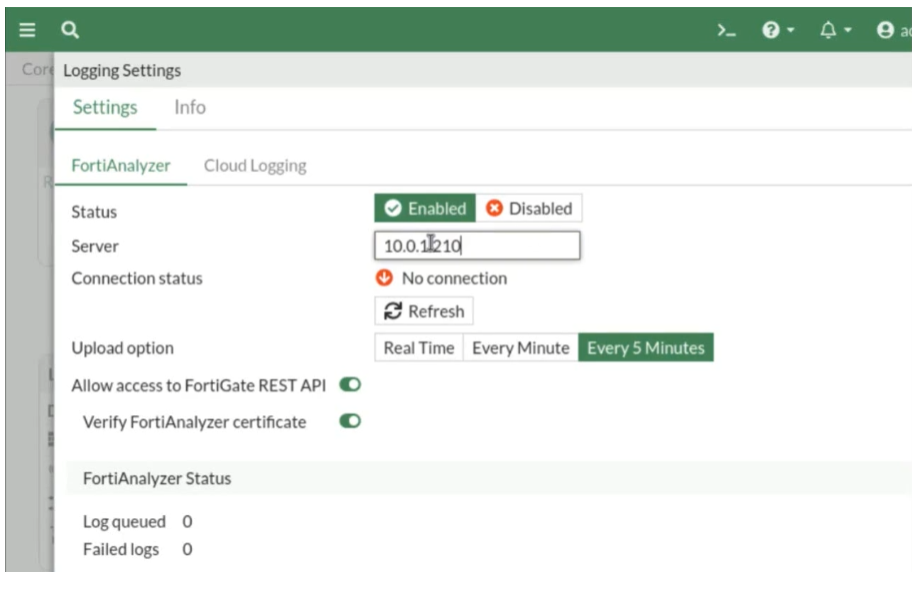Screen dimensions: 919x591
Task: Toggle Verify FortiAnalyzer certificate switch
Action: [350, 421]
